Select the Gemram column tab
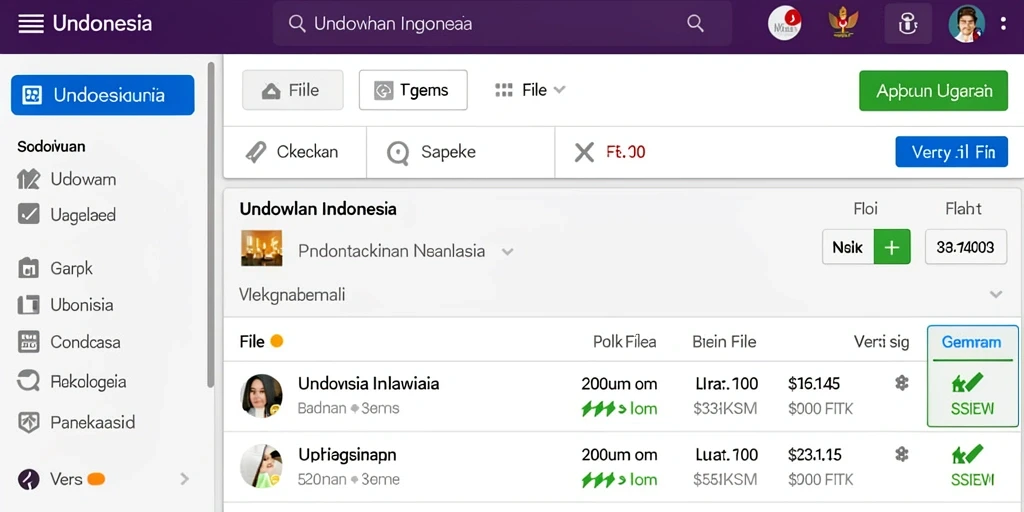This screenshot has height=512, width=1024. pos(972,342)
